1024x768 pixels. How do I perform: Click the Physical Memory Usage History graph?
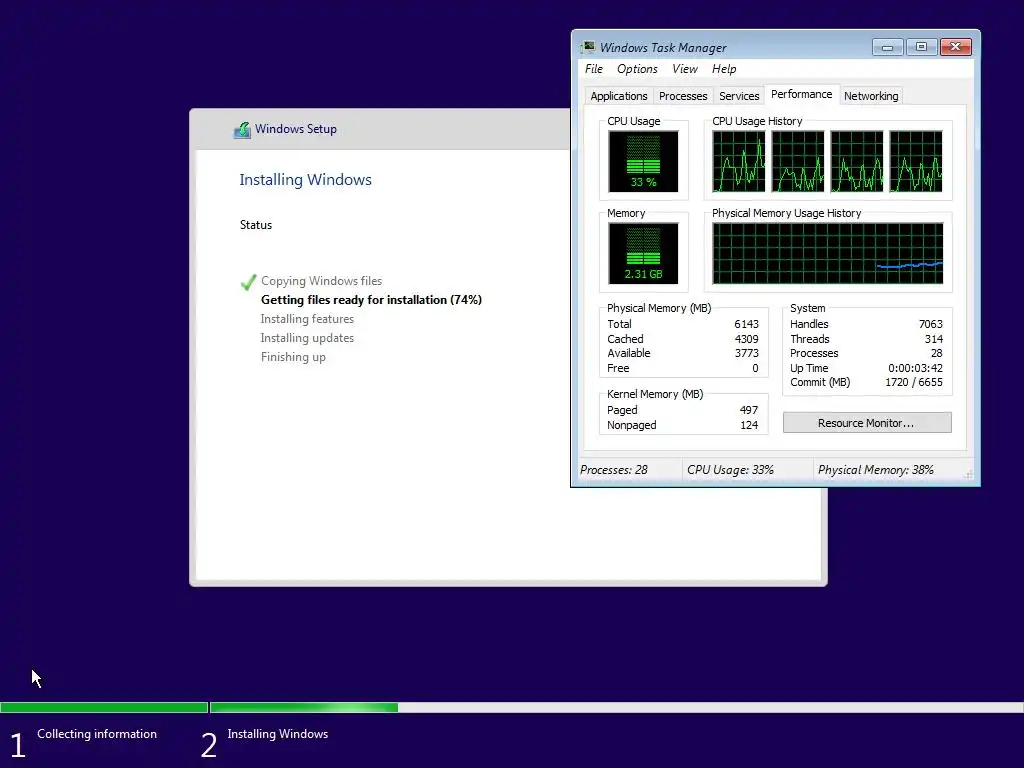(x=827, y=253)
